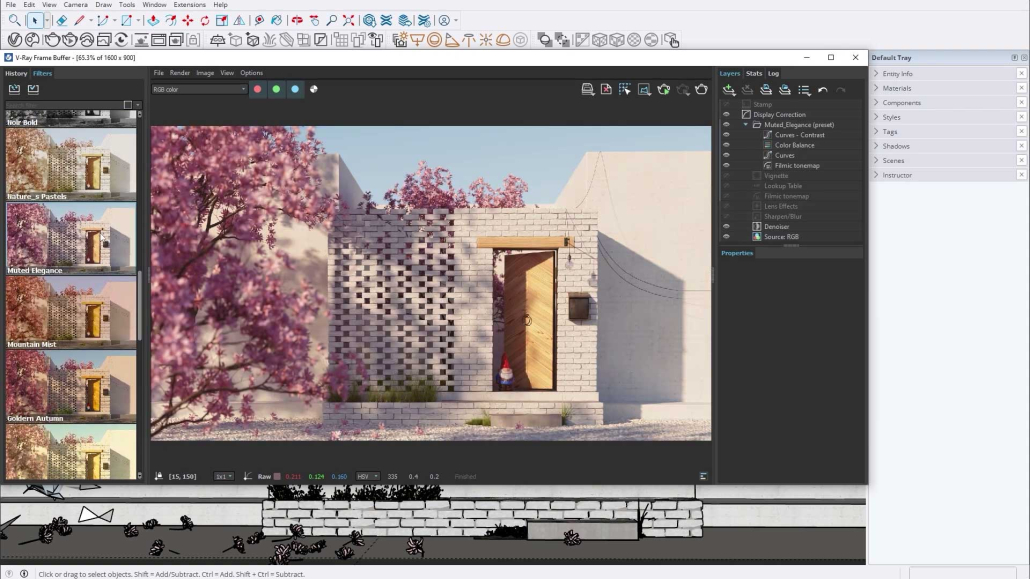Apply the Nature_s Pastels filter thumbnail
1030x579 pixels.
[x=71, y=164]
